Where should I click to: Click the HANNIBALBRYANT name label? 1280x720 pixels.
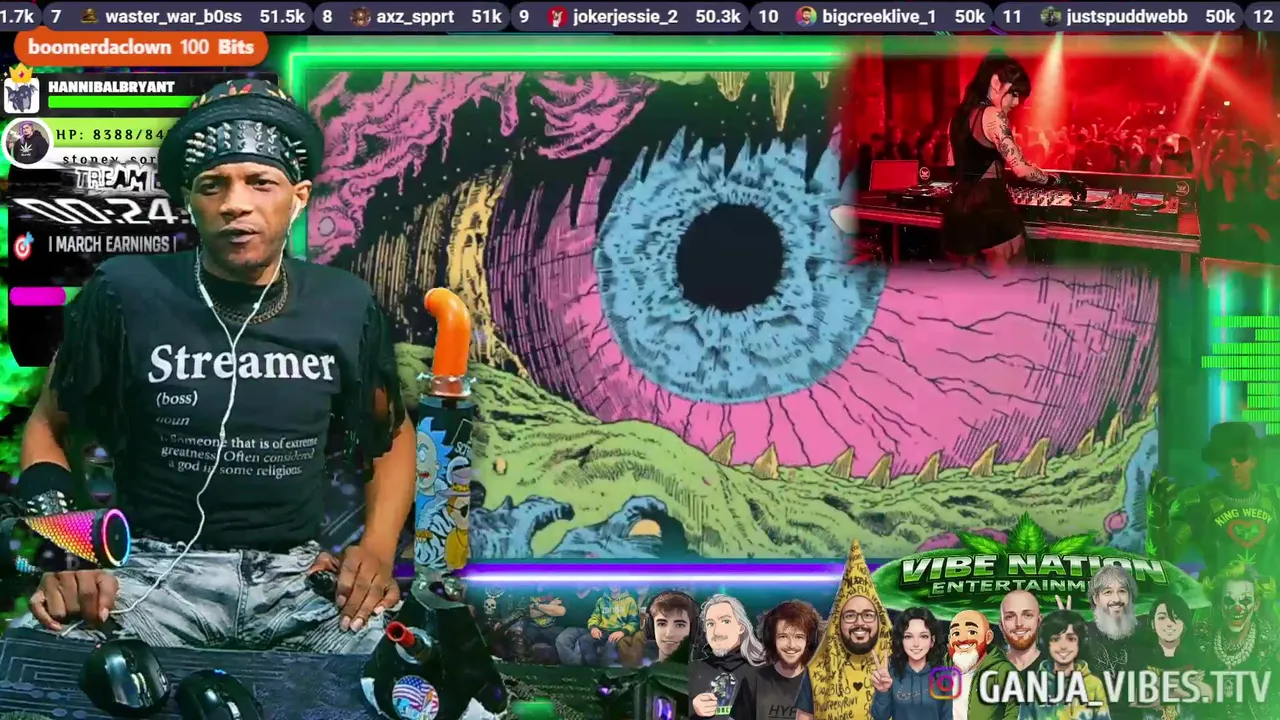tap(111, 87)
